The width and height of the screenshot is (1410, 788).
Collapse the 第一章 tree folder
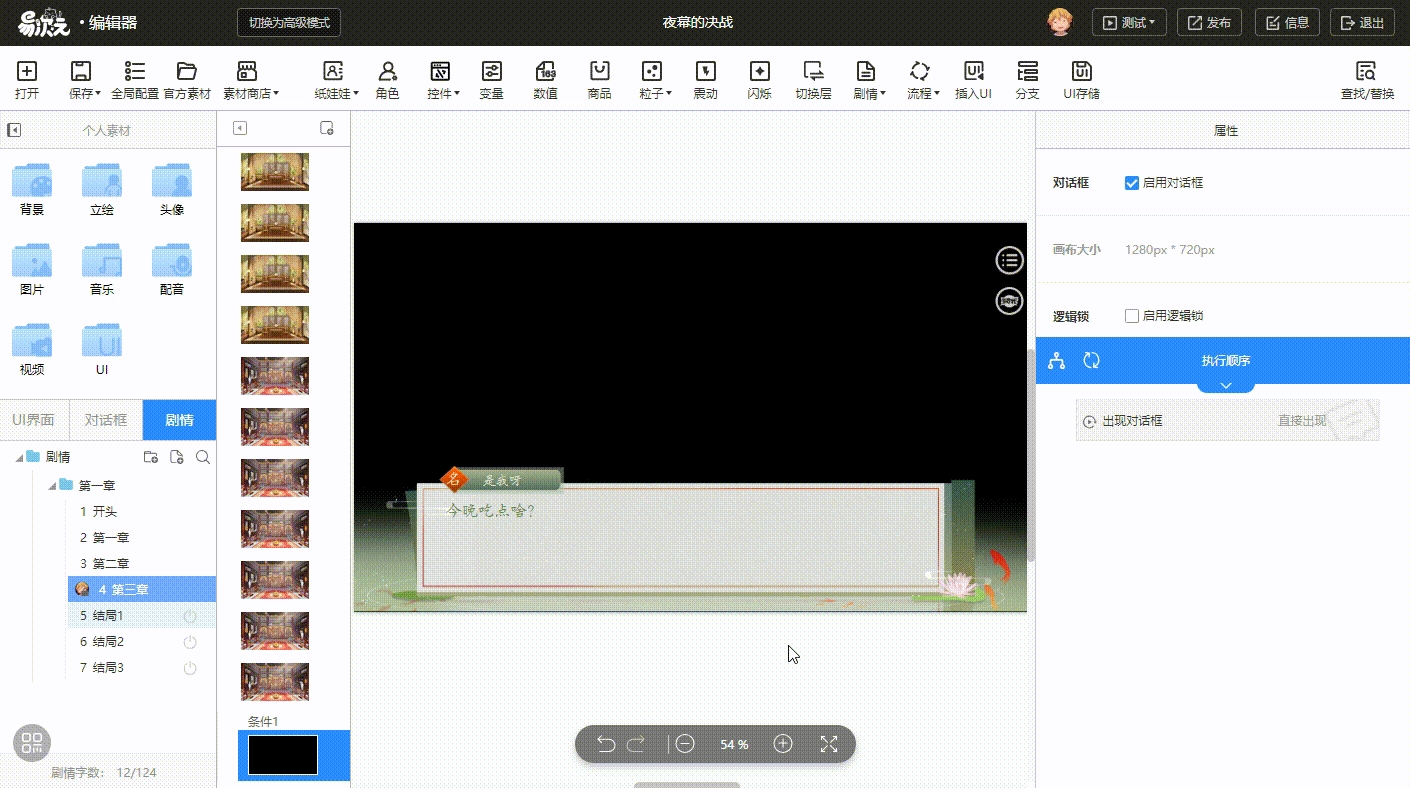(50, 486)
